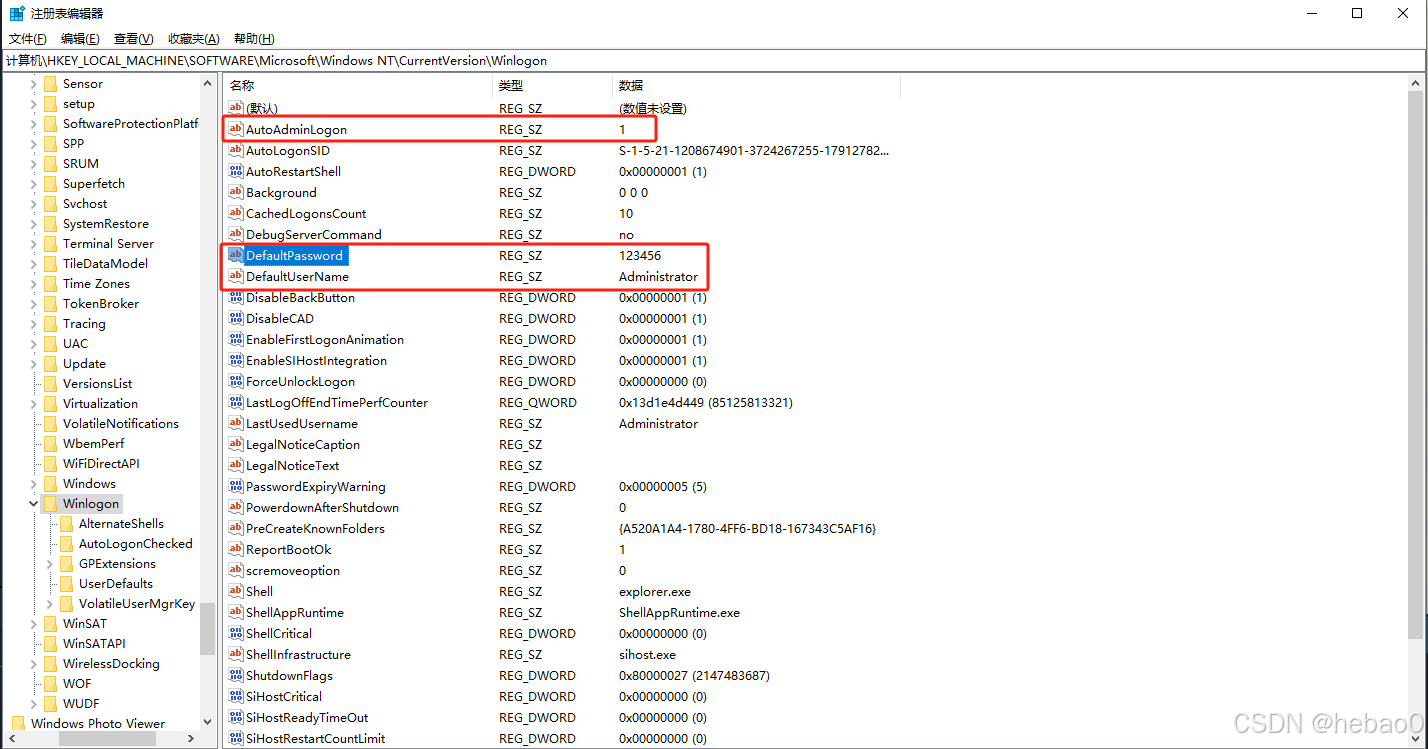Expand the Windows key node
The image size is (1428, 749).
coord(34,483)
